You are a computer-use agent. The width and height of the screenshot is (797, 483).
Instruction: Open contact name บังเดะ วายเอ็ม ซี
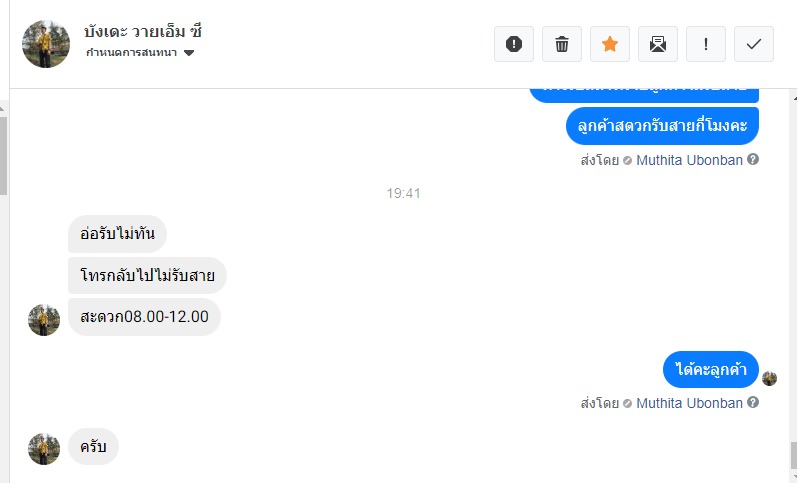[x=143, y=32]
